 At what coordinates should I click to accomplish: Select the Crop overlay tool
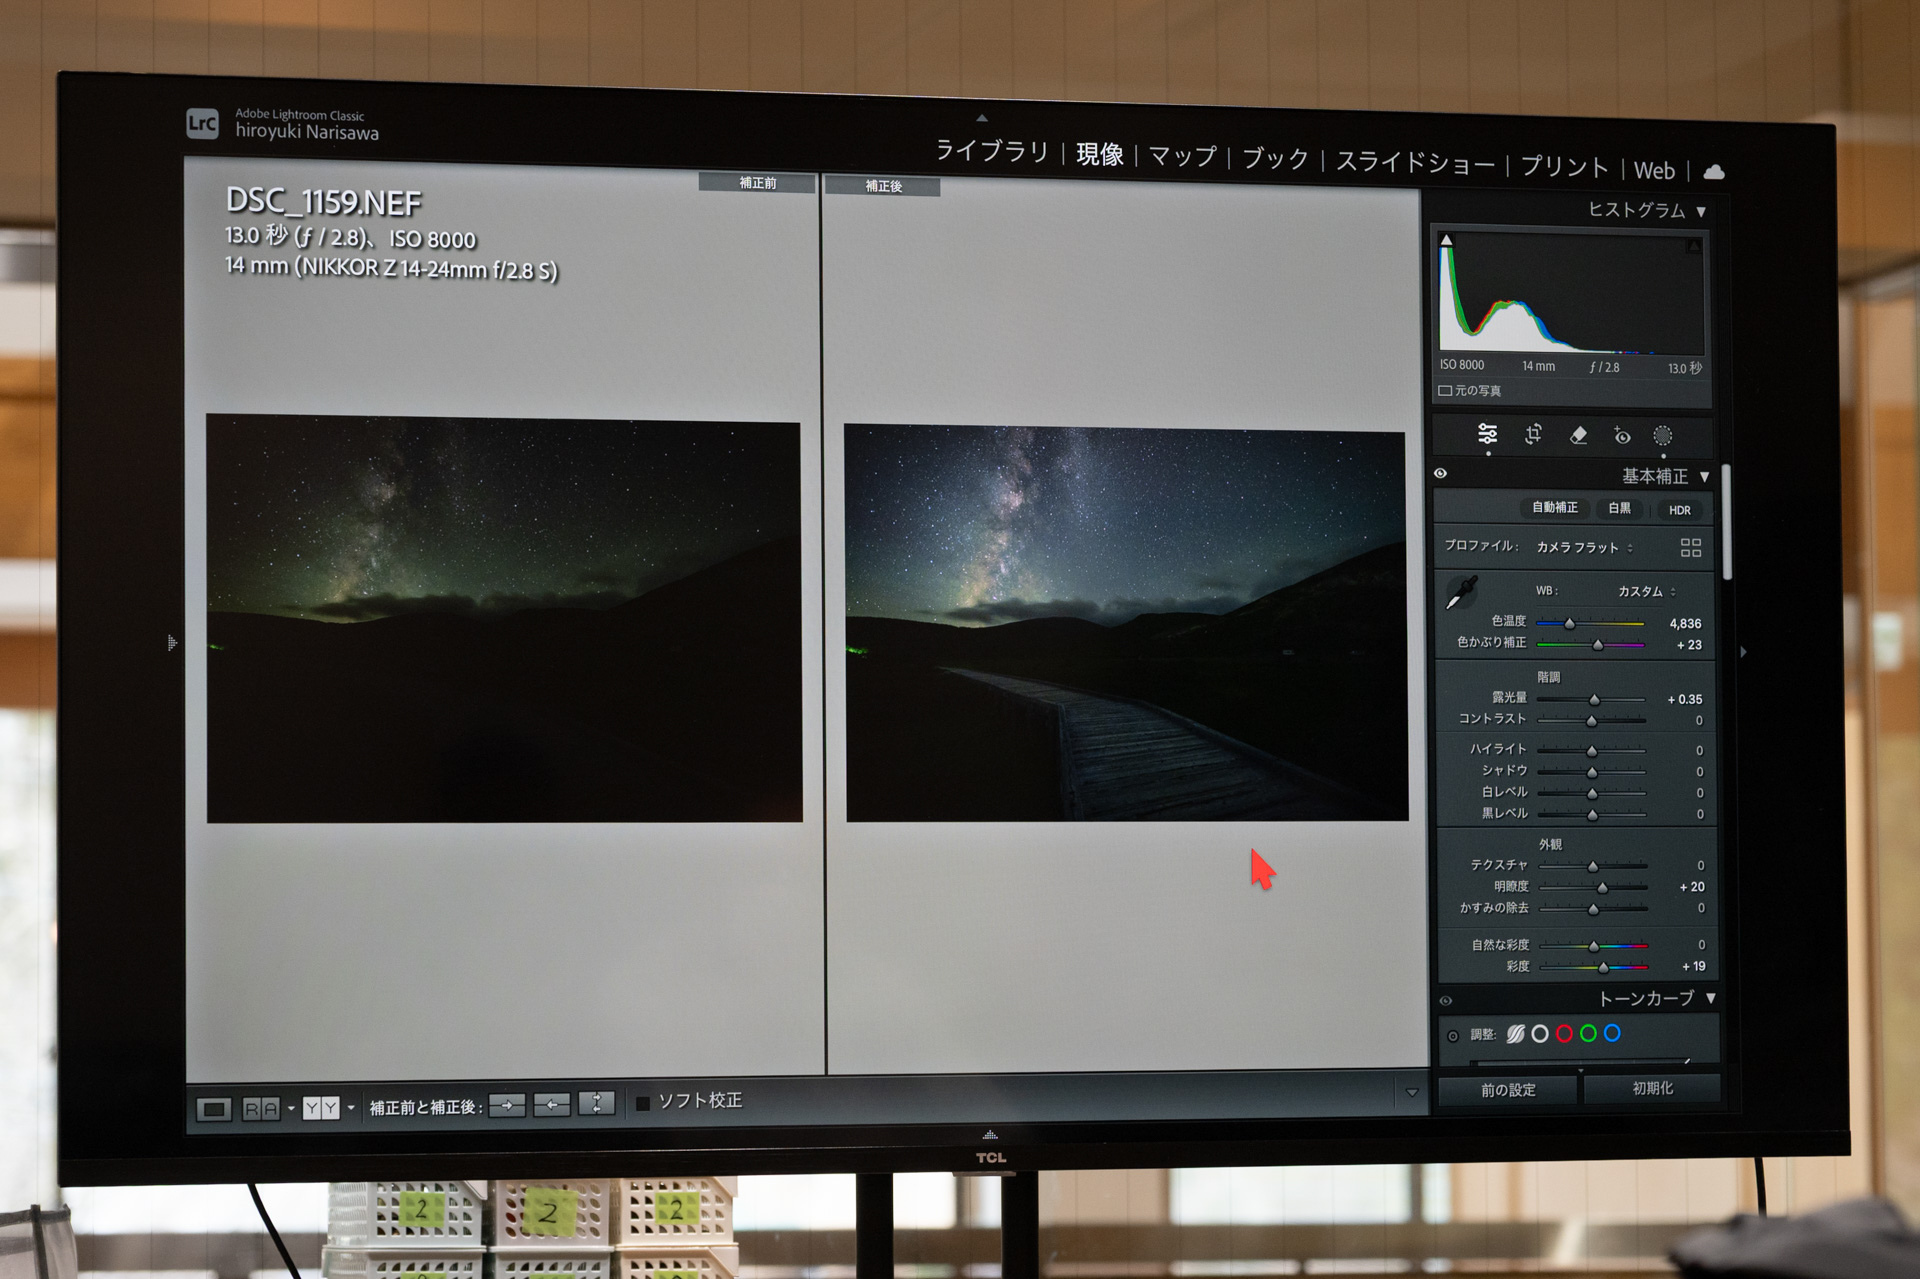tap(1532, 434)
